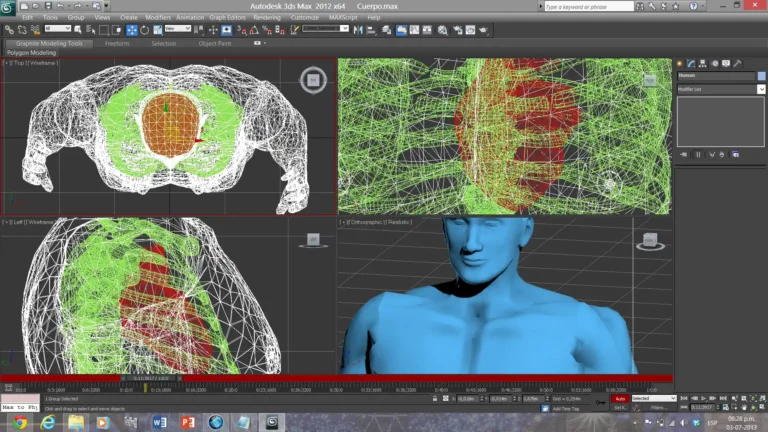Select the Move transform tool

131,30
